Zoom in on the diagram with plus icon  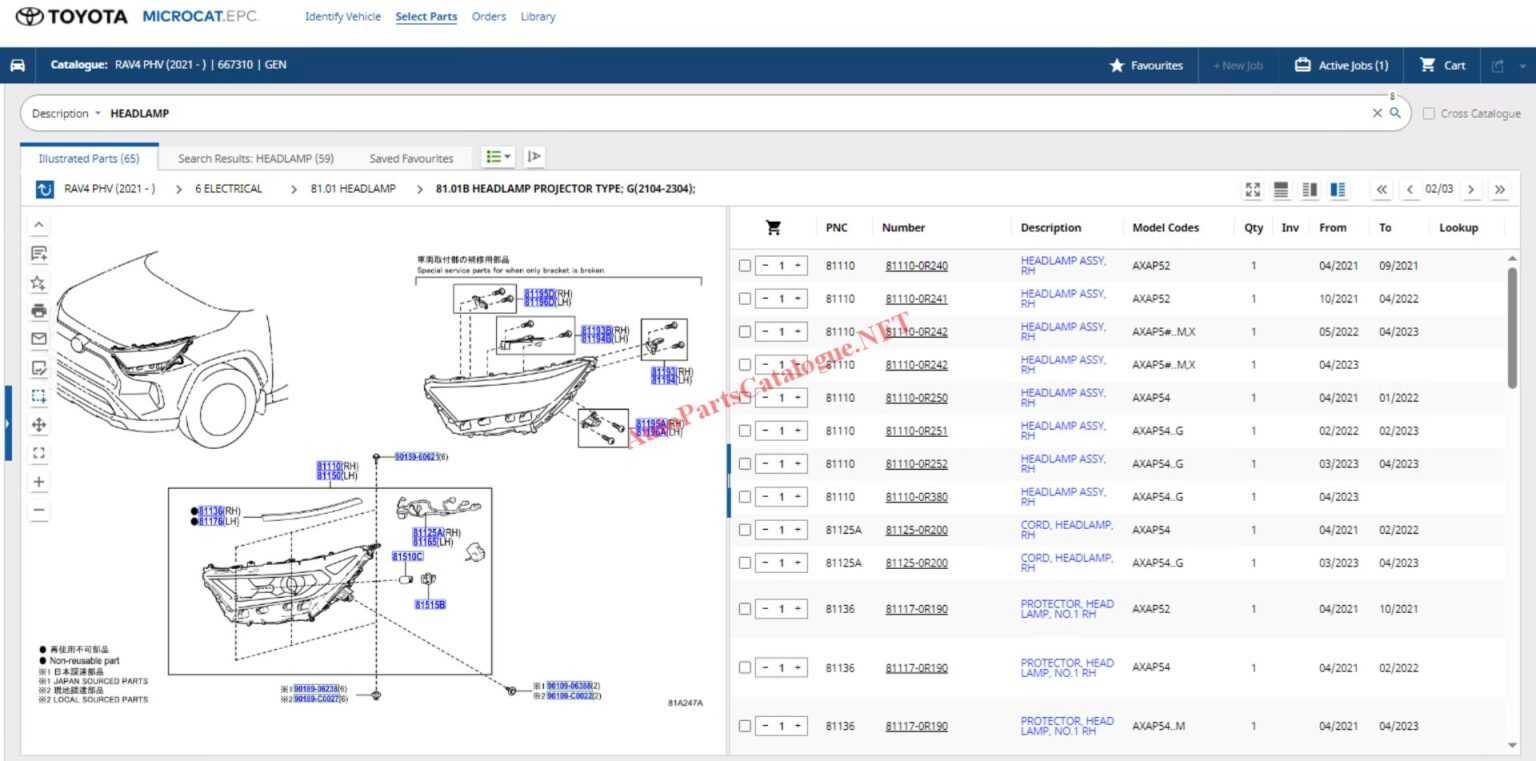tap(38, 481)
